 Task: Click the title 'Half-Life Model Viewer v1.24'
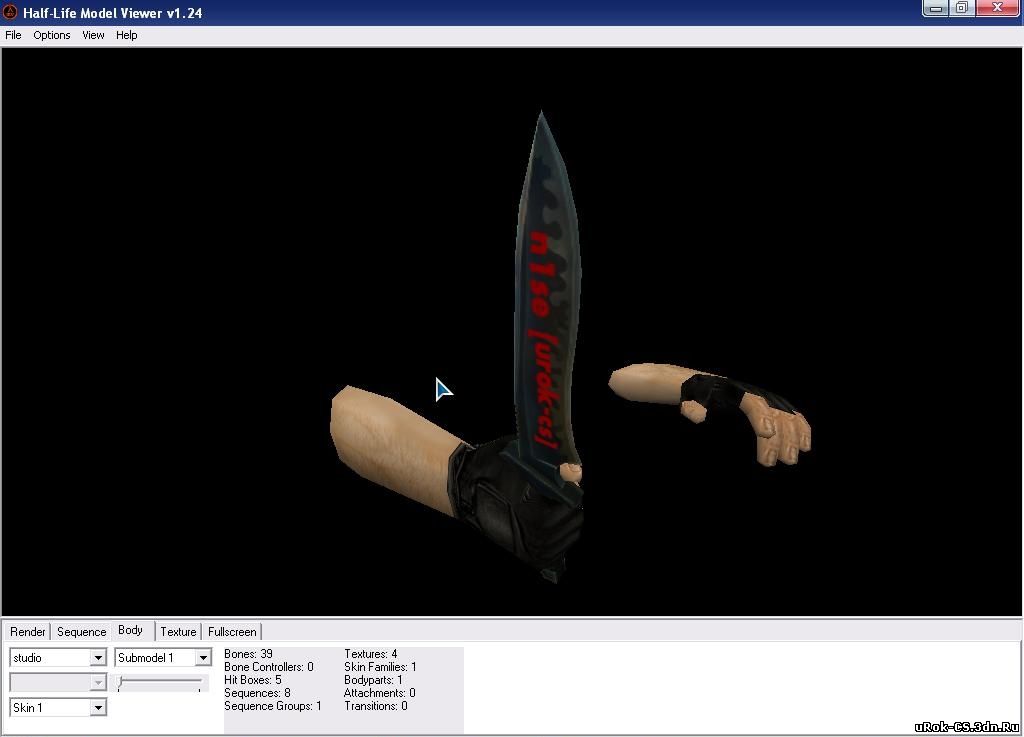(112, 12)
